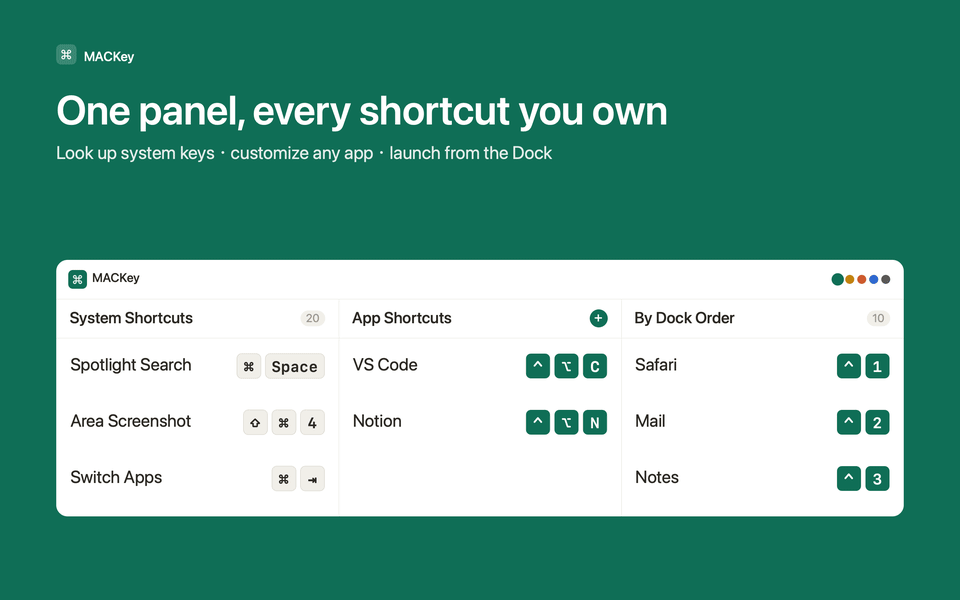Click the N key of Notion shortcut

pos(594,422)
